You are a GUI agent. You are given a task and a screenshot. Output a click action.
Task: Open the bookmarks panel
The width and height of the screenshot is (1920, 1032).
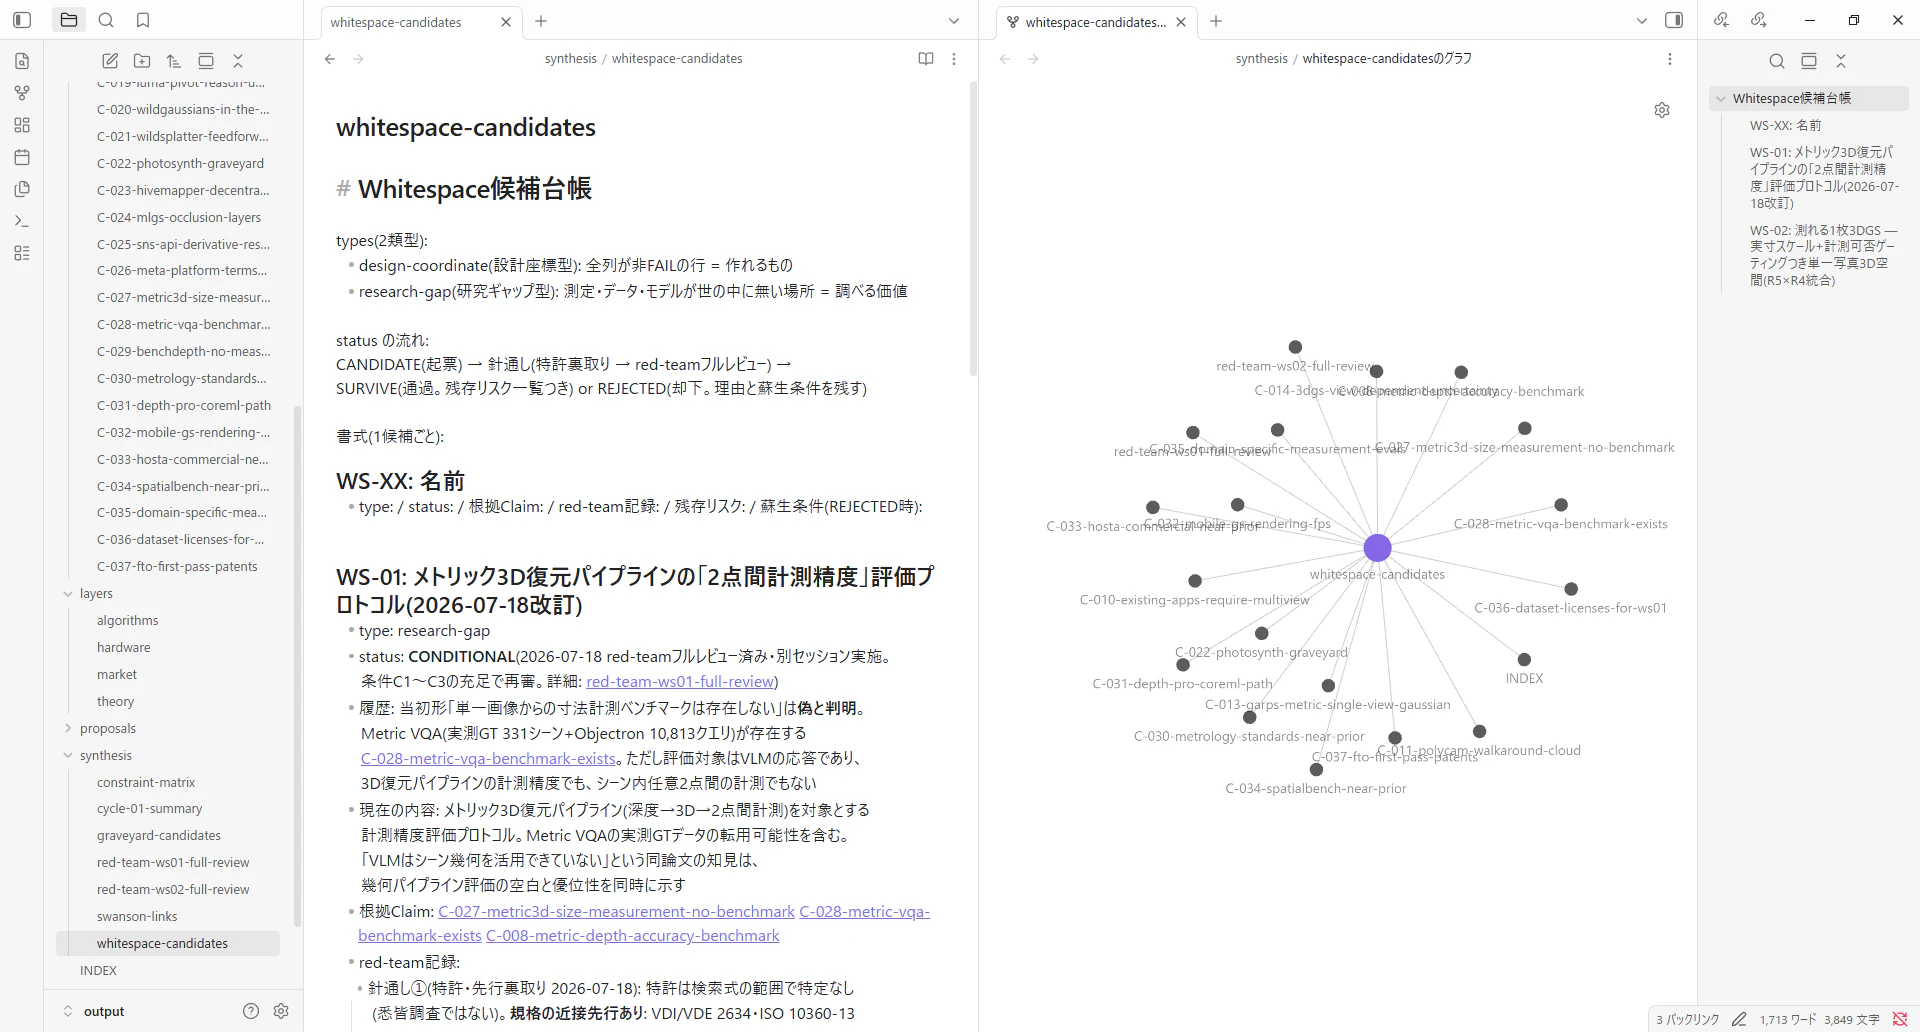click(x=143, y=20)
